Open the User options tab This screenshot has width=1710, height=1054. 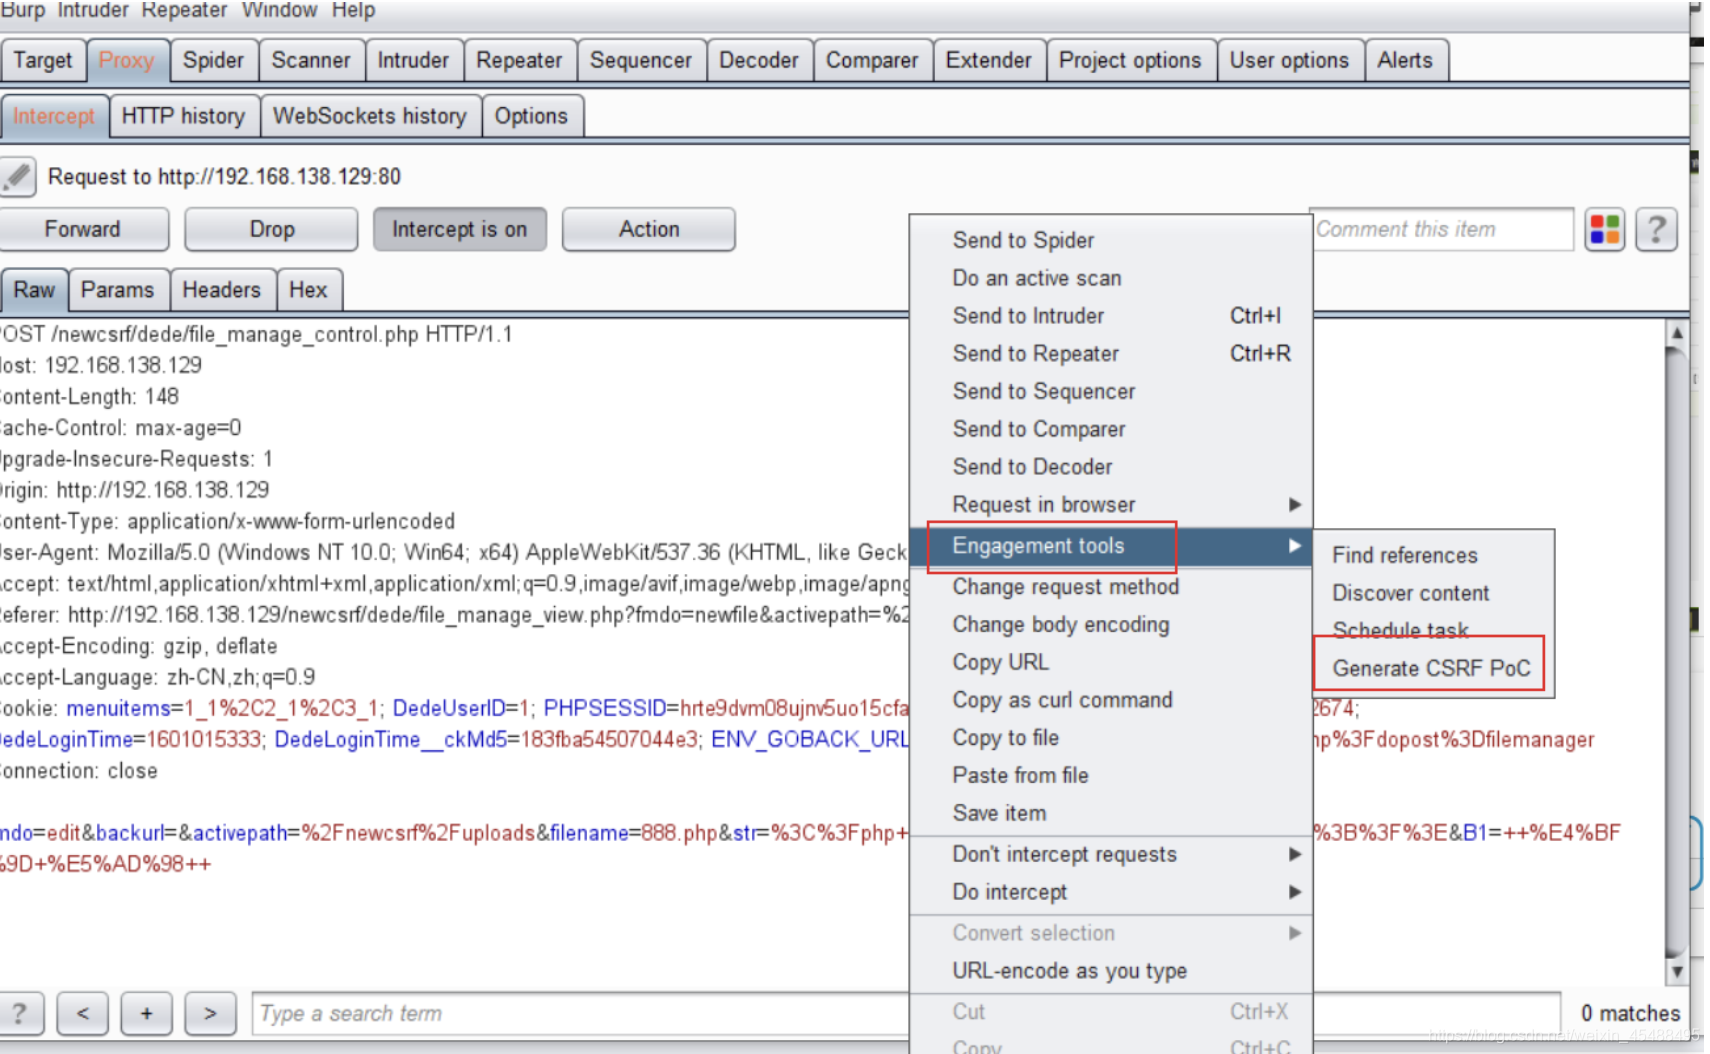pos(1289,60)
